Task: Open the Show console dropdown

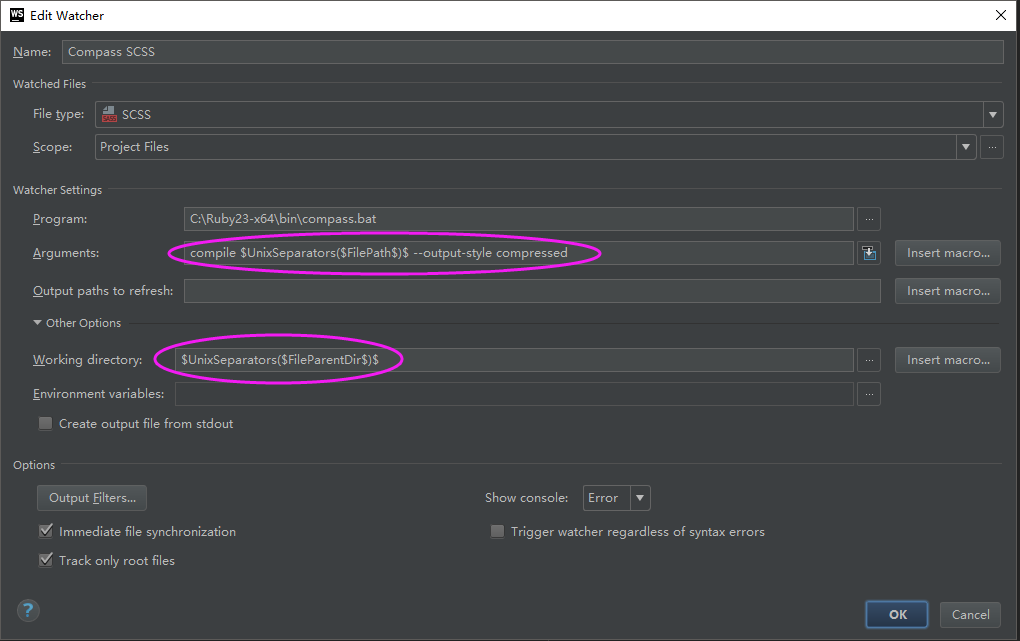Action: pyautogui.click(x=639, y=497)
